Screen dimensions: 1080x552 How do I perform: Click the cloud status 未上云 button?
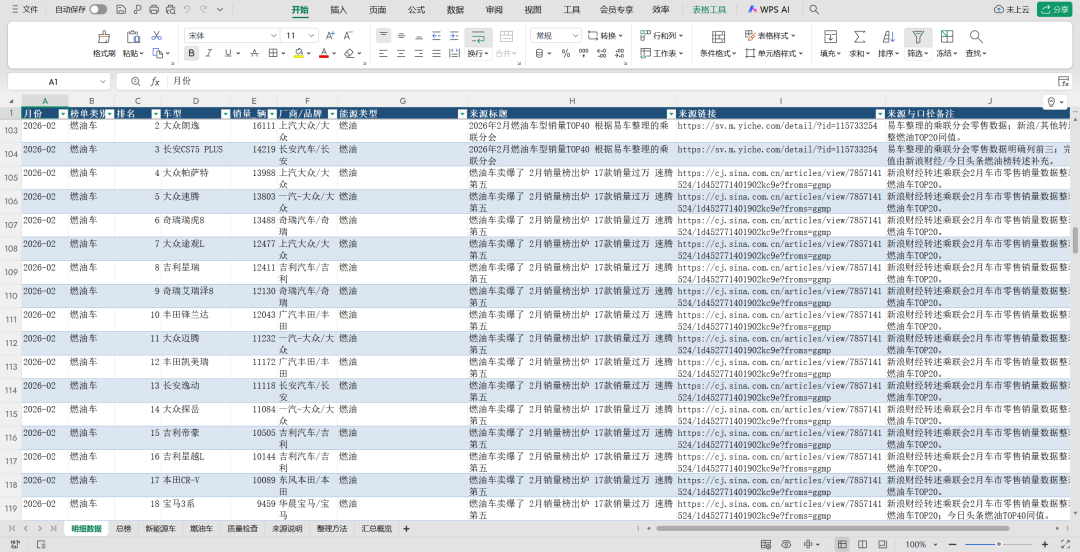(x=1011, y=10)
